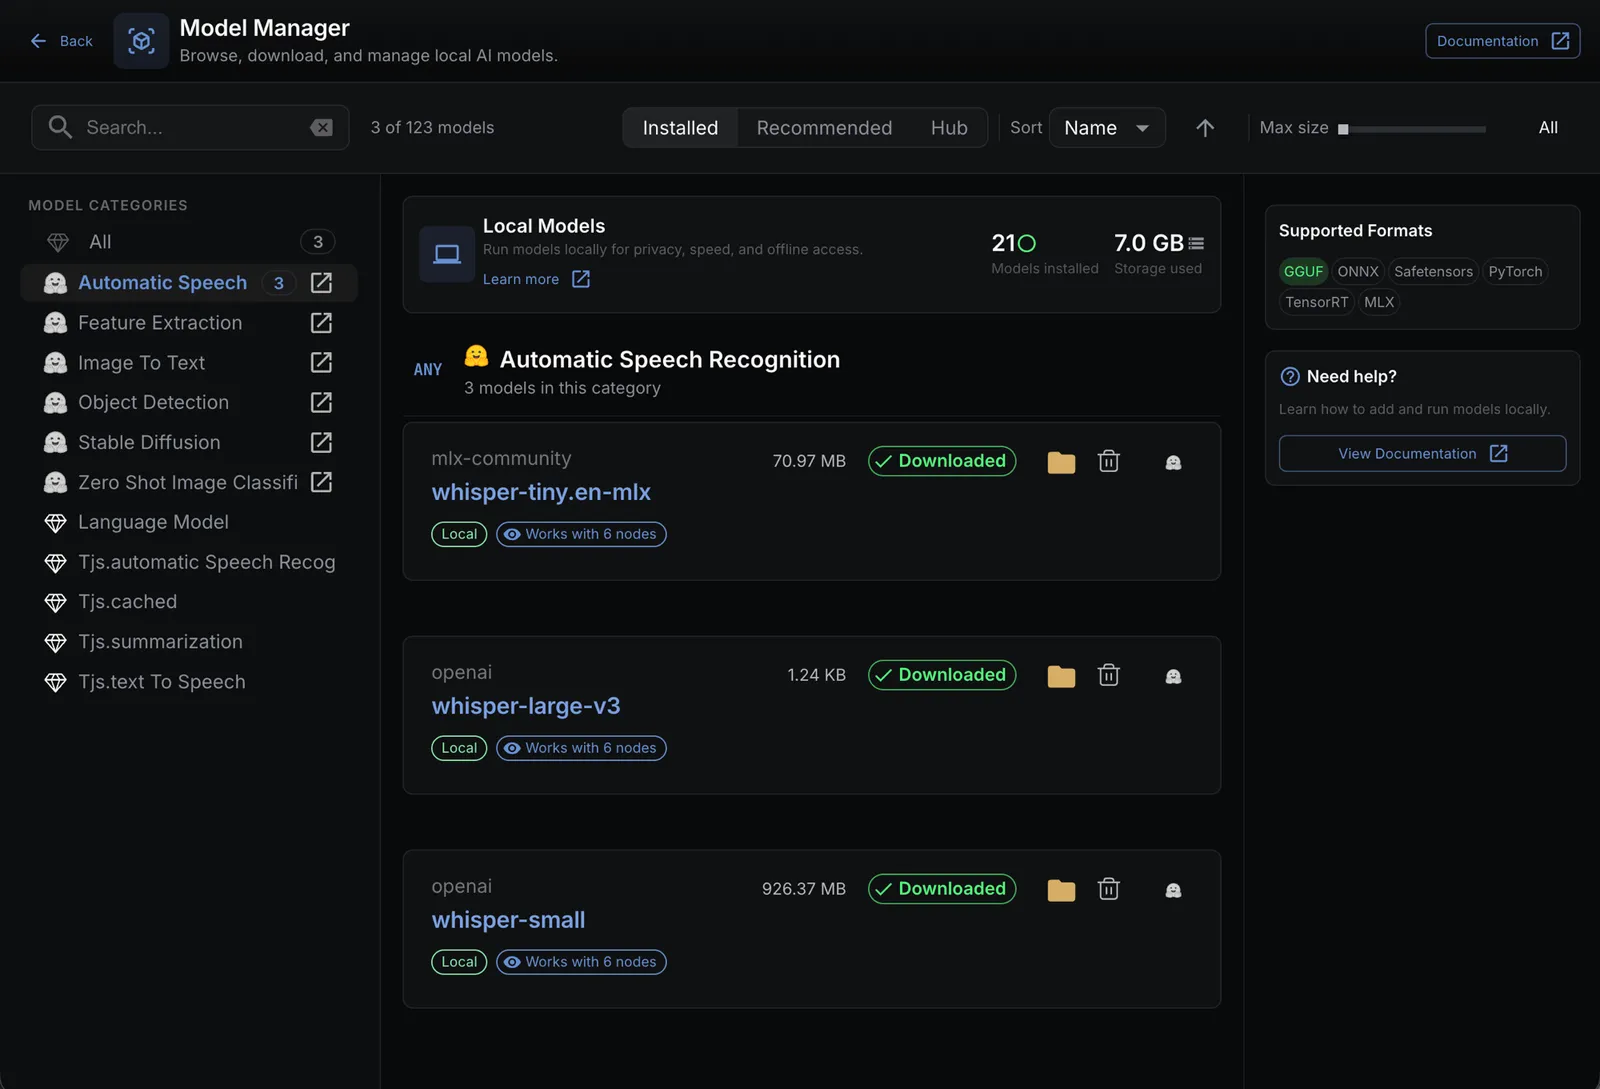Click the ANY filter label
Image resolution: width=1600 pixels, height=1089 pixels.
tap(428, 370)
